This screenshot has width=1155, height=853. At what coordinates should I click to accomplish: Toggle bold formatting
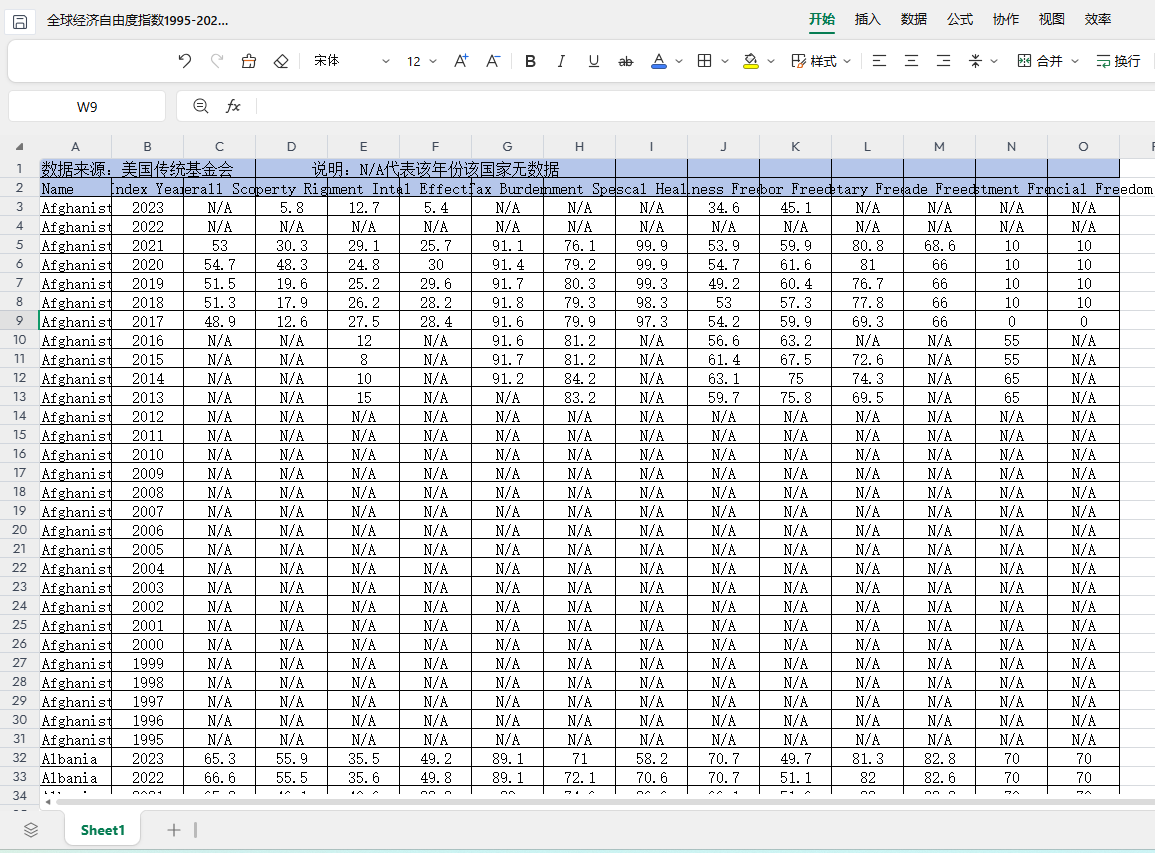pyautogui.click(x=530, y=61)
